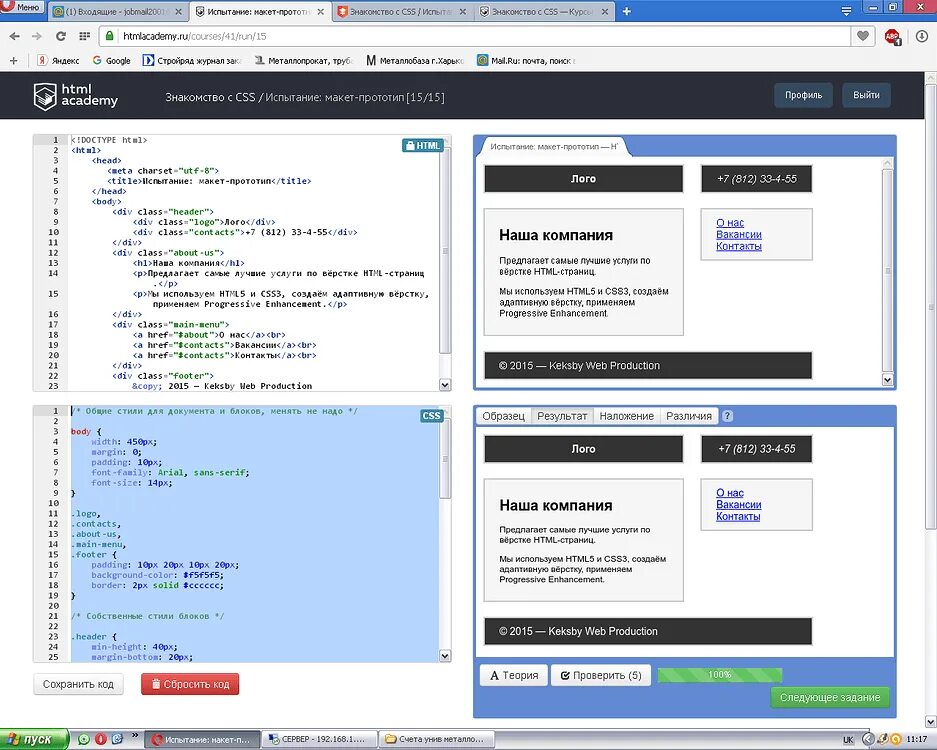Select the Образец tab

pyautogui.click(x=503, y=416)
